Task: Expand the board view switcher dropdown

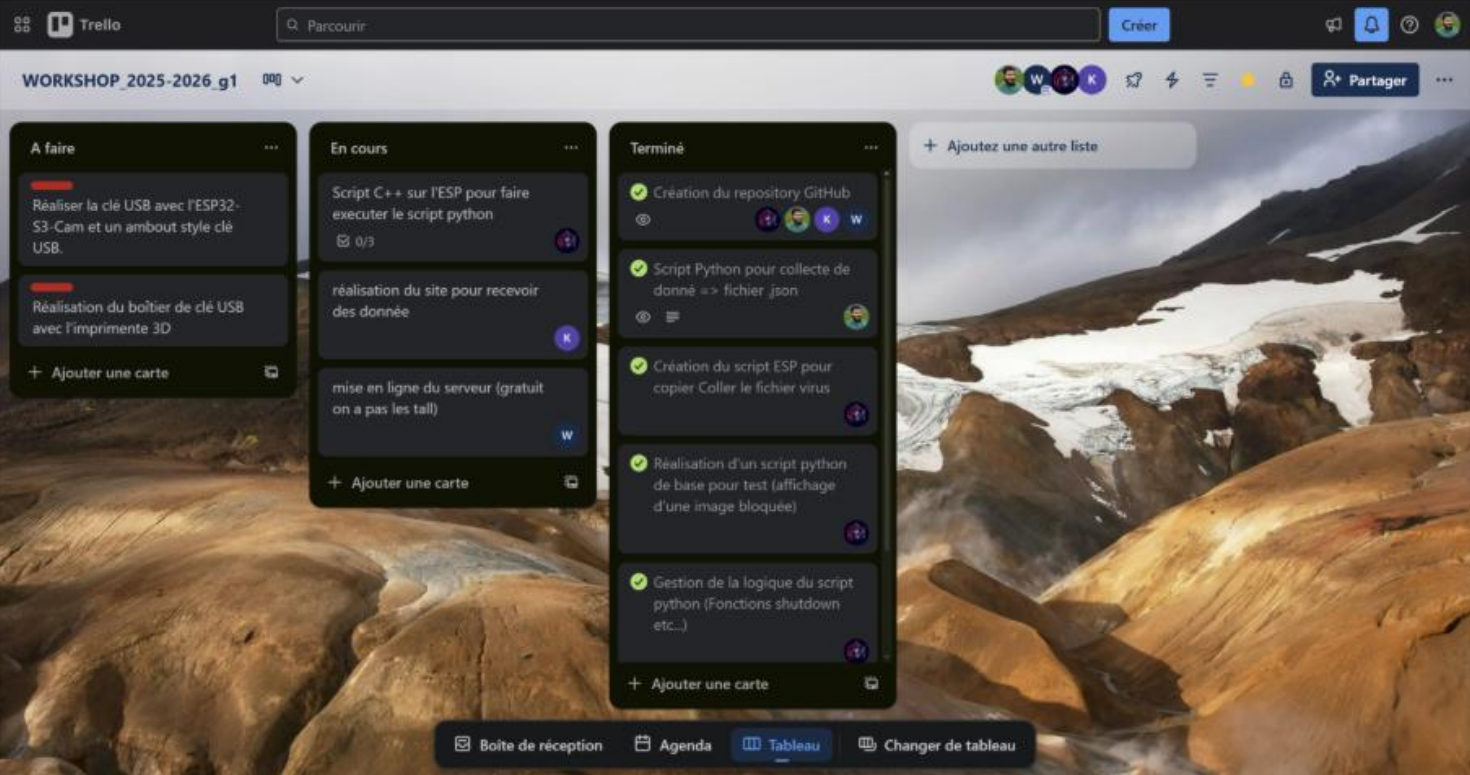Action: (283, 80)
